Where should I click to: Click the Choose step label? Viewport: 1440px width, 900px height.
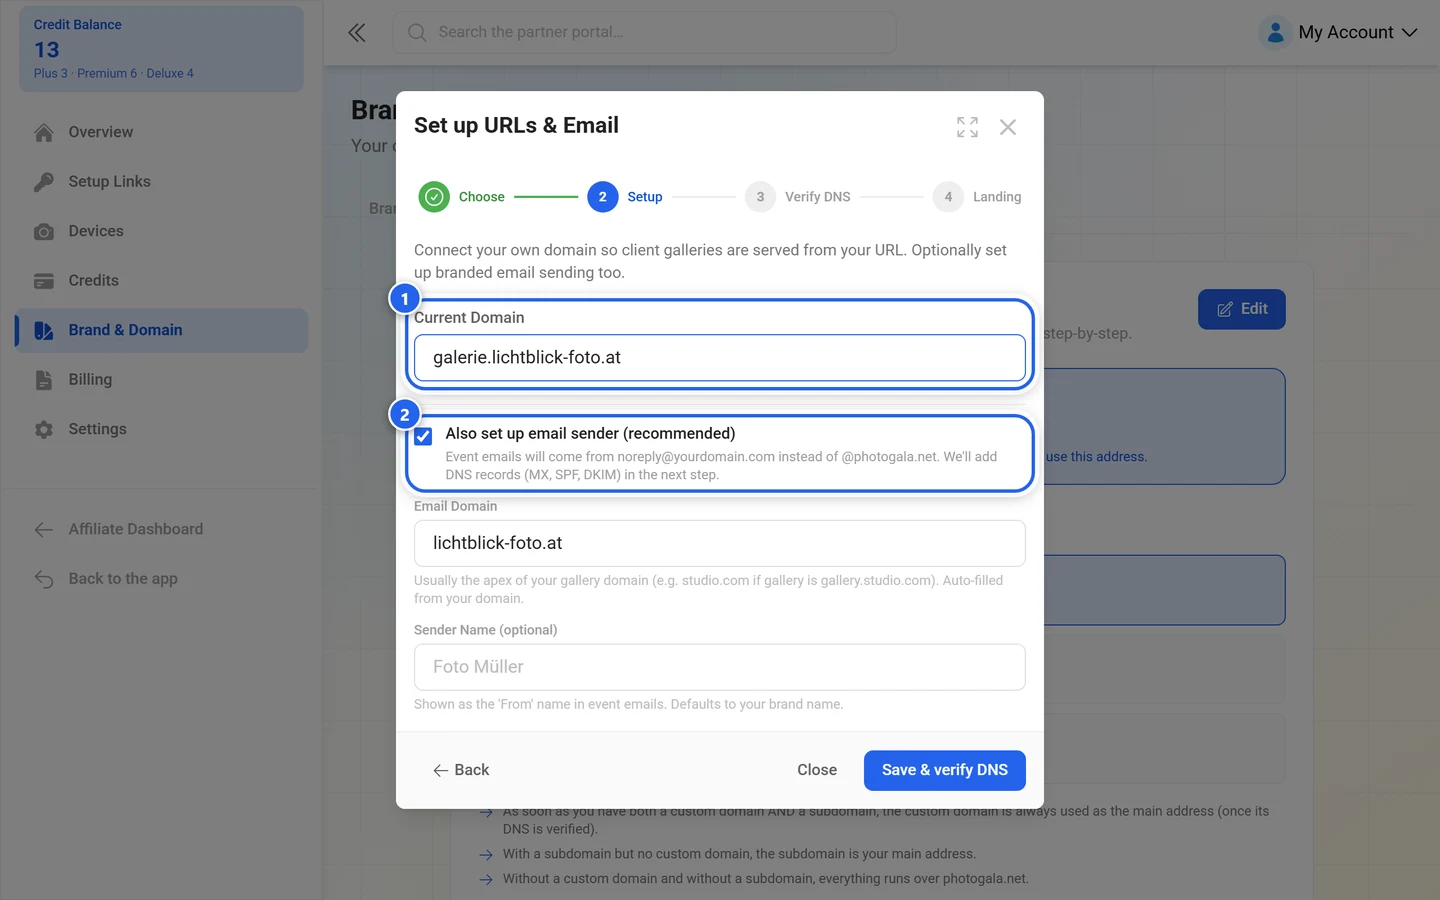tap(482, 197)
